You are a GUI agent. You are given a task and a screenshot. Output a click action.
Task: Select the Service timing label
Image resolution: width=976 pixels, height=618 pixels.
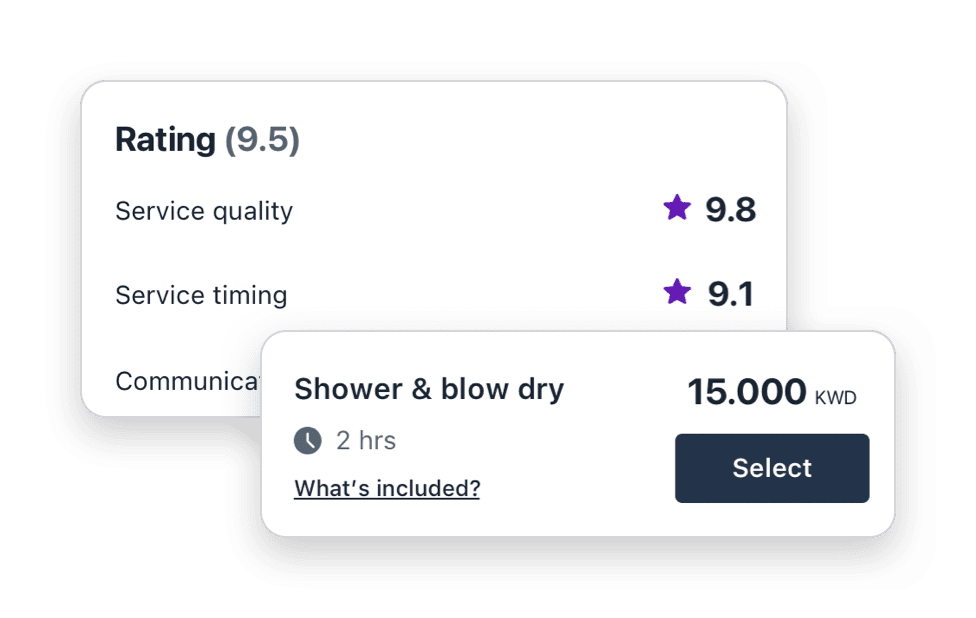pyautogui.click(x=201, y=295)
